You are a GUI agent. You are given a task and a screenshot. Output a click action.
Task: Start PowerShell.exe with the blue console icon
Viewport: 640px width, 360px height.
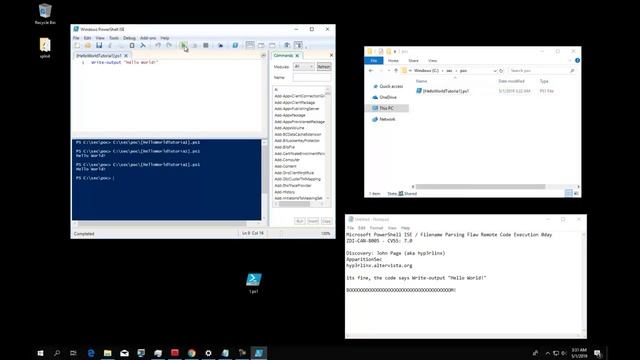pos(235,45)
